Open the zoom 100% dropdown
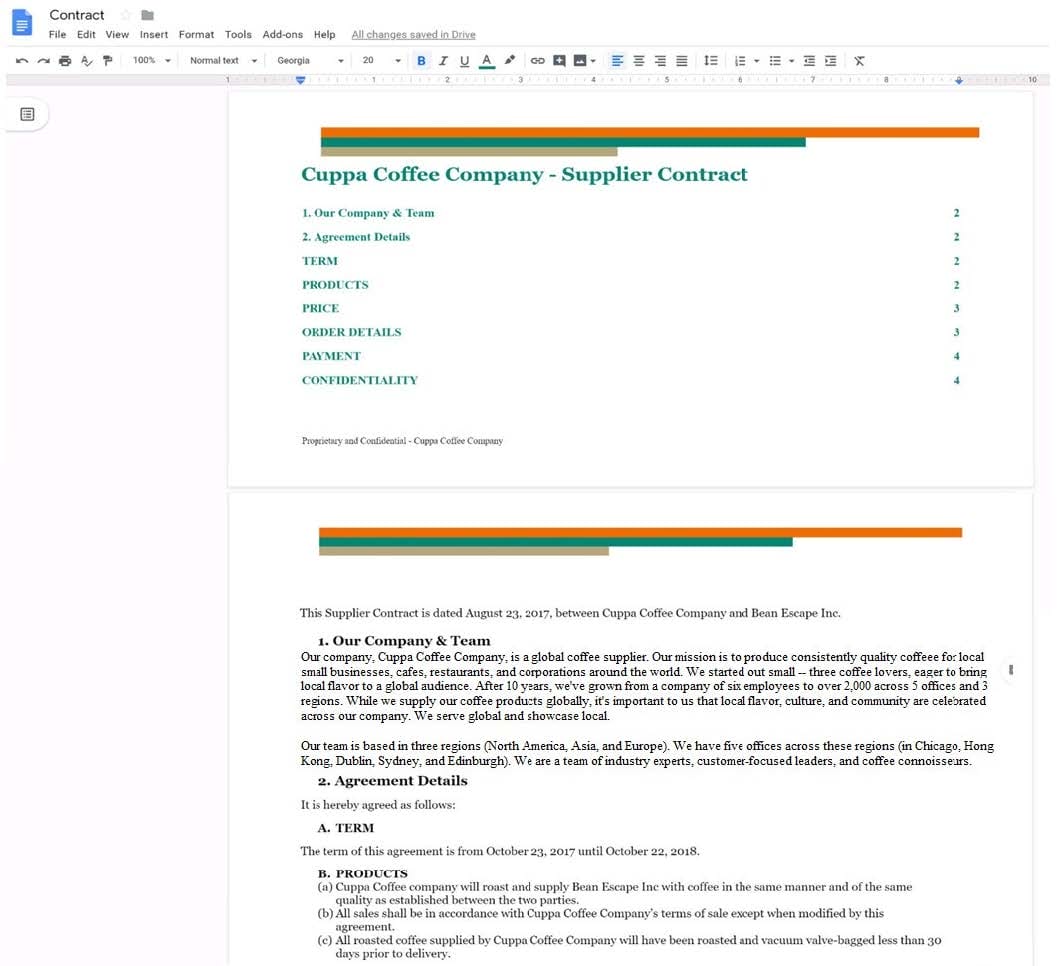 pos(152,61)
